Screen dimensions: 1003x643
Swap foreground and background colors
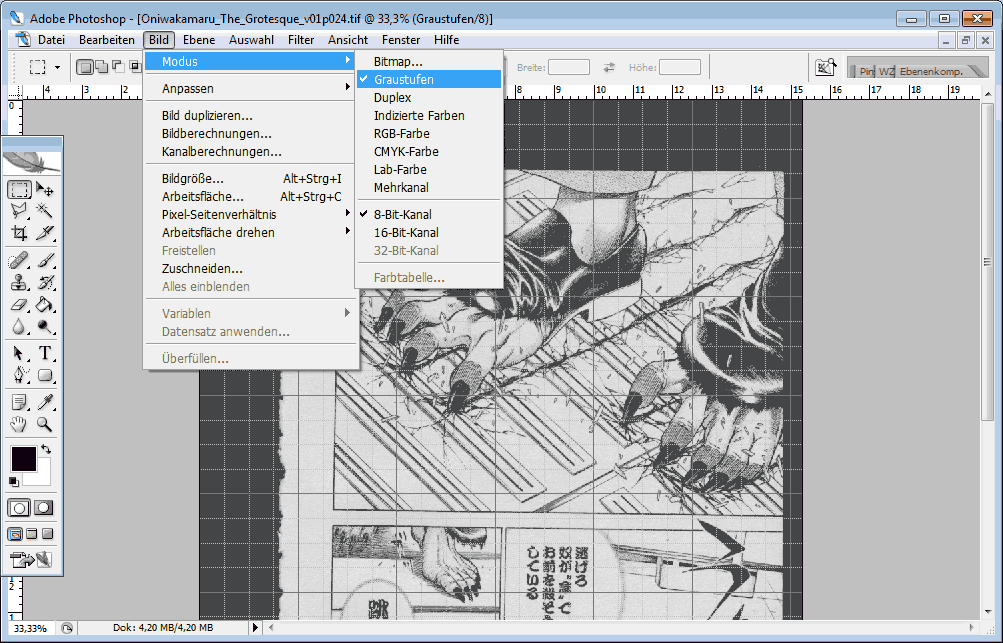coord(46,449)
